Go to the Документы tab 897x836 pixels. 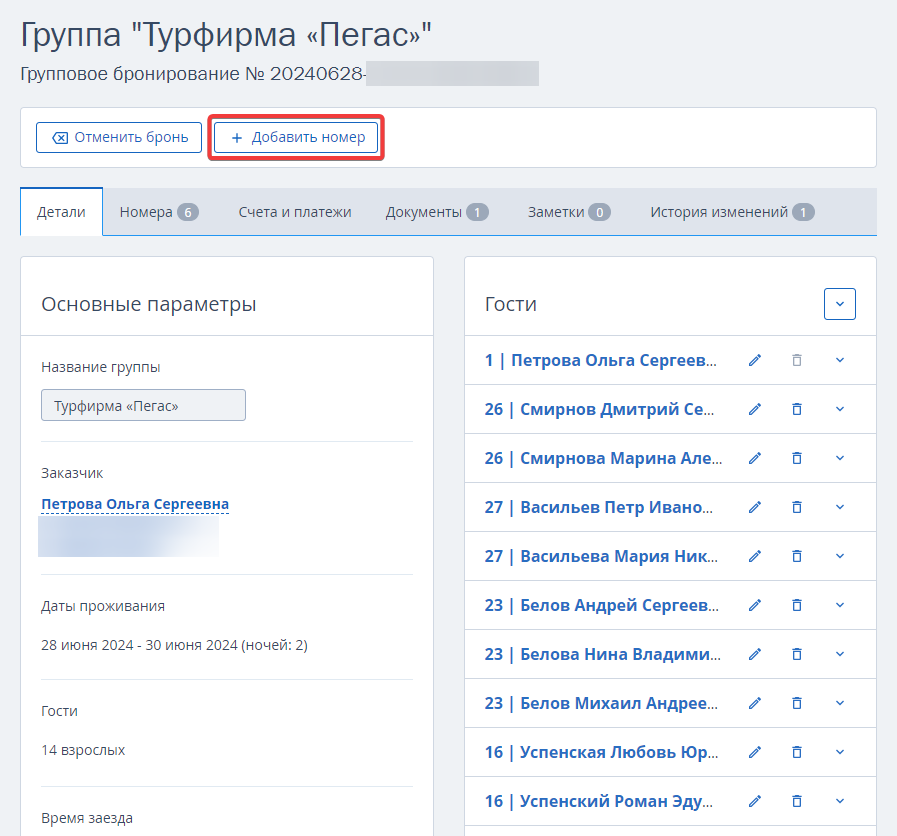tap(436, 212)
